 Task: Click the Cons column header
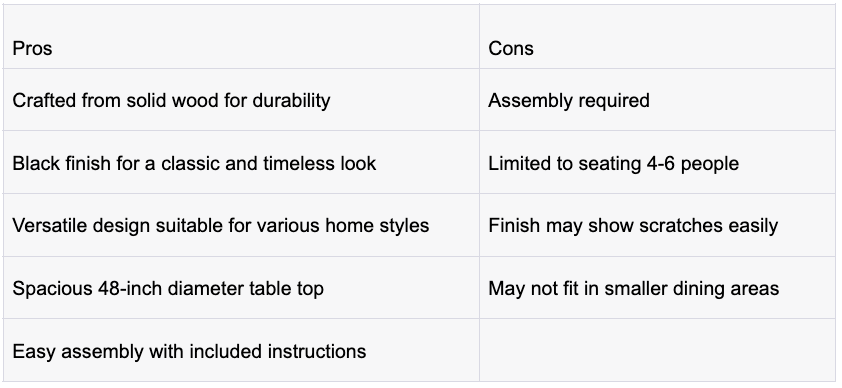[657, 36]
